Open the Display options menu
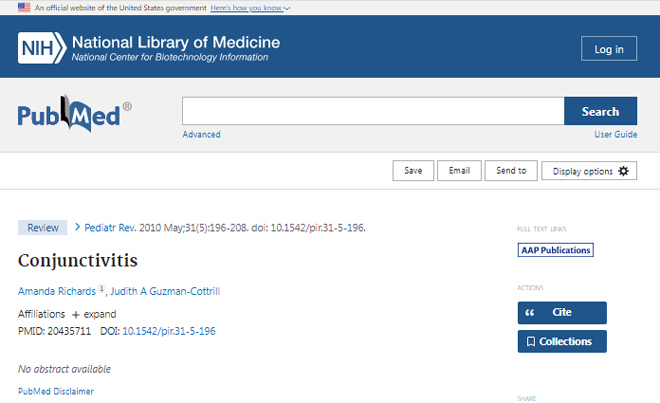The height and width of the screenshot is (403, 660). (x=589, y=171)
